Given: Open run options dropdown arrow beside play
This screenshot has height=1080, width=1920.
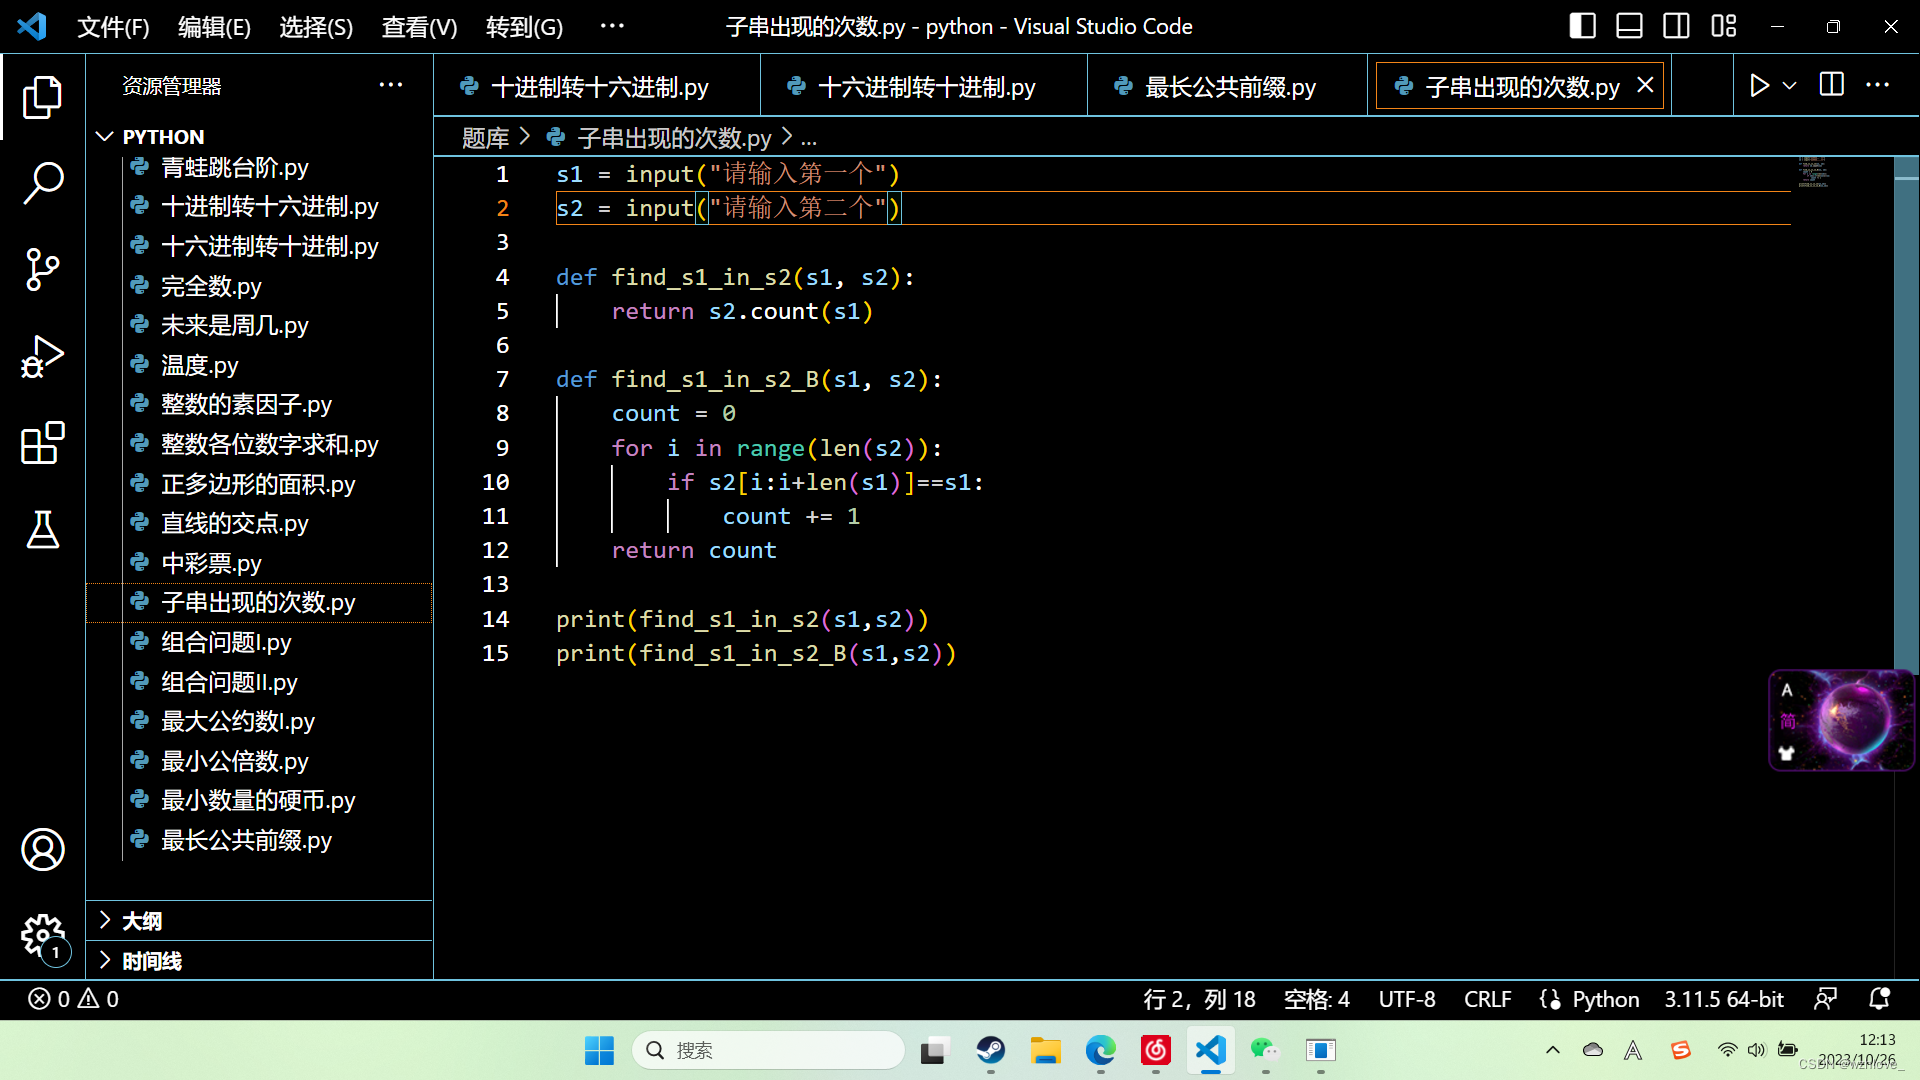Looking at the screenshot, I should click(1790, 86).
